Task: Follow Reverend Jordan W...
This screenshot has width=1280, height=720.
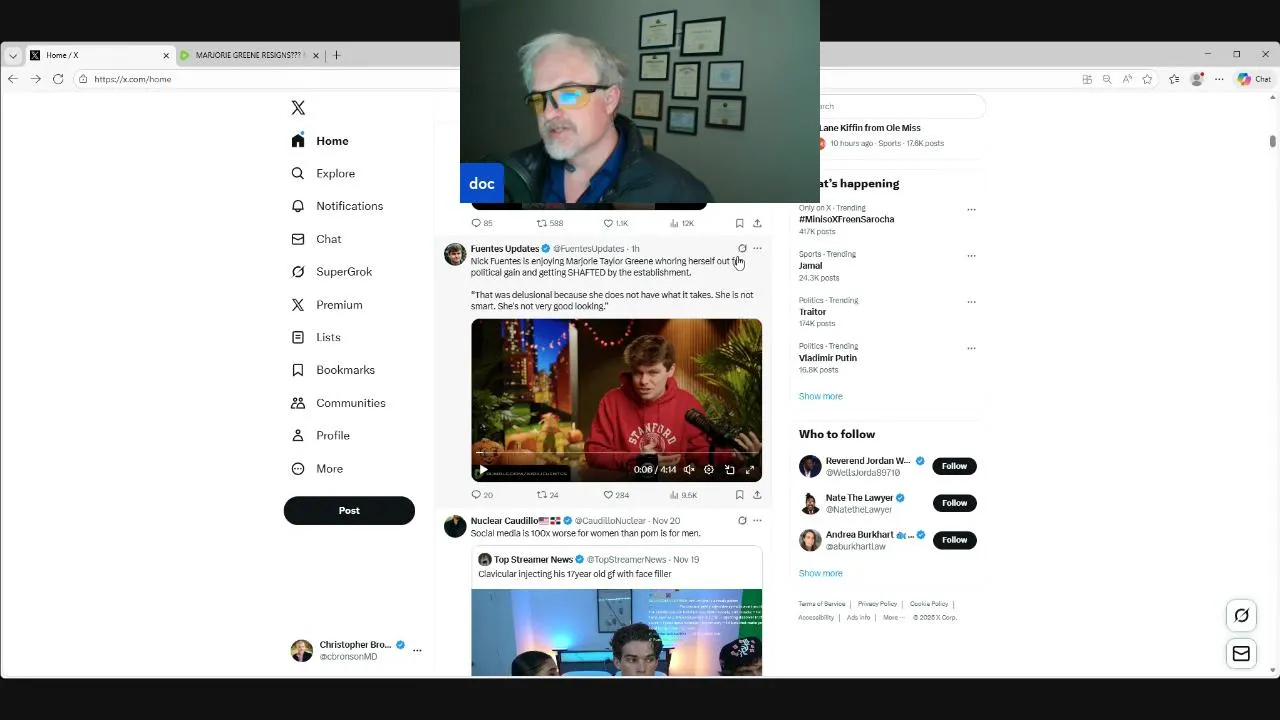Action: pyautogui.click(x=954, y=466)
